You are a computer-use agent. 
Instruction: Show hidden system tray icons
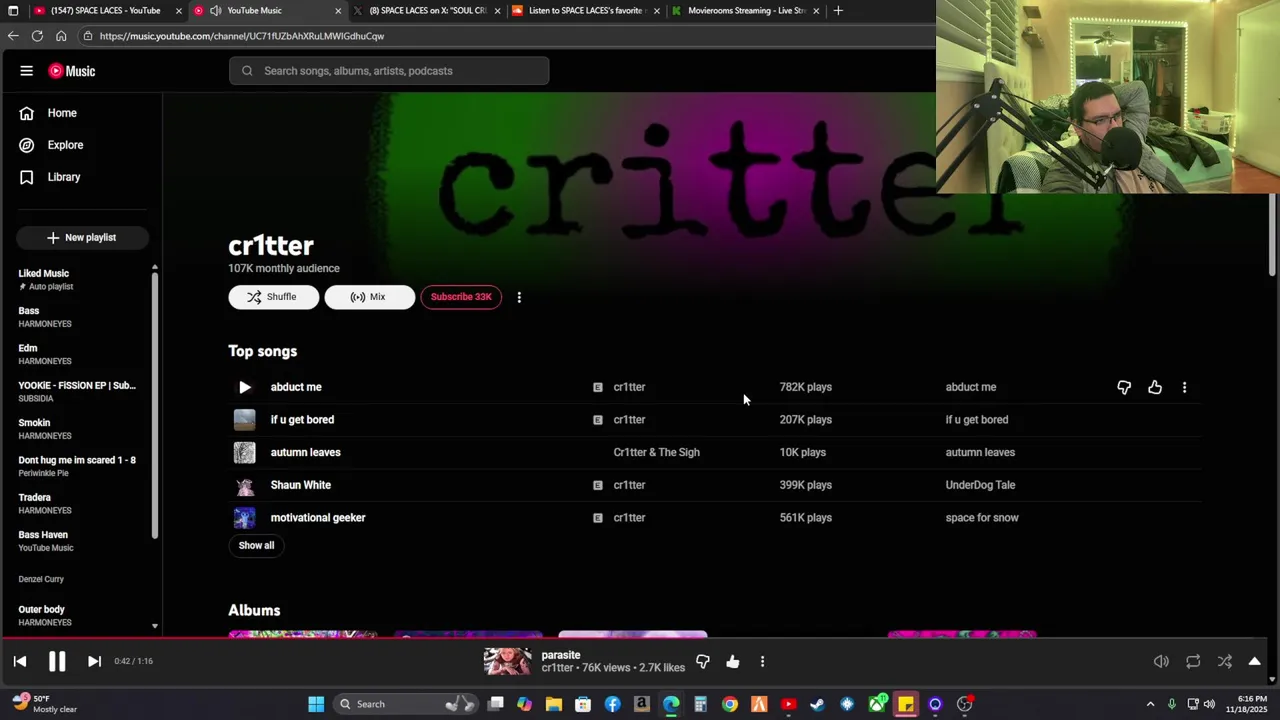tap(1150, 704)
